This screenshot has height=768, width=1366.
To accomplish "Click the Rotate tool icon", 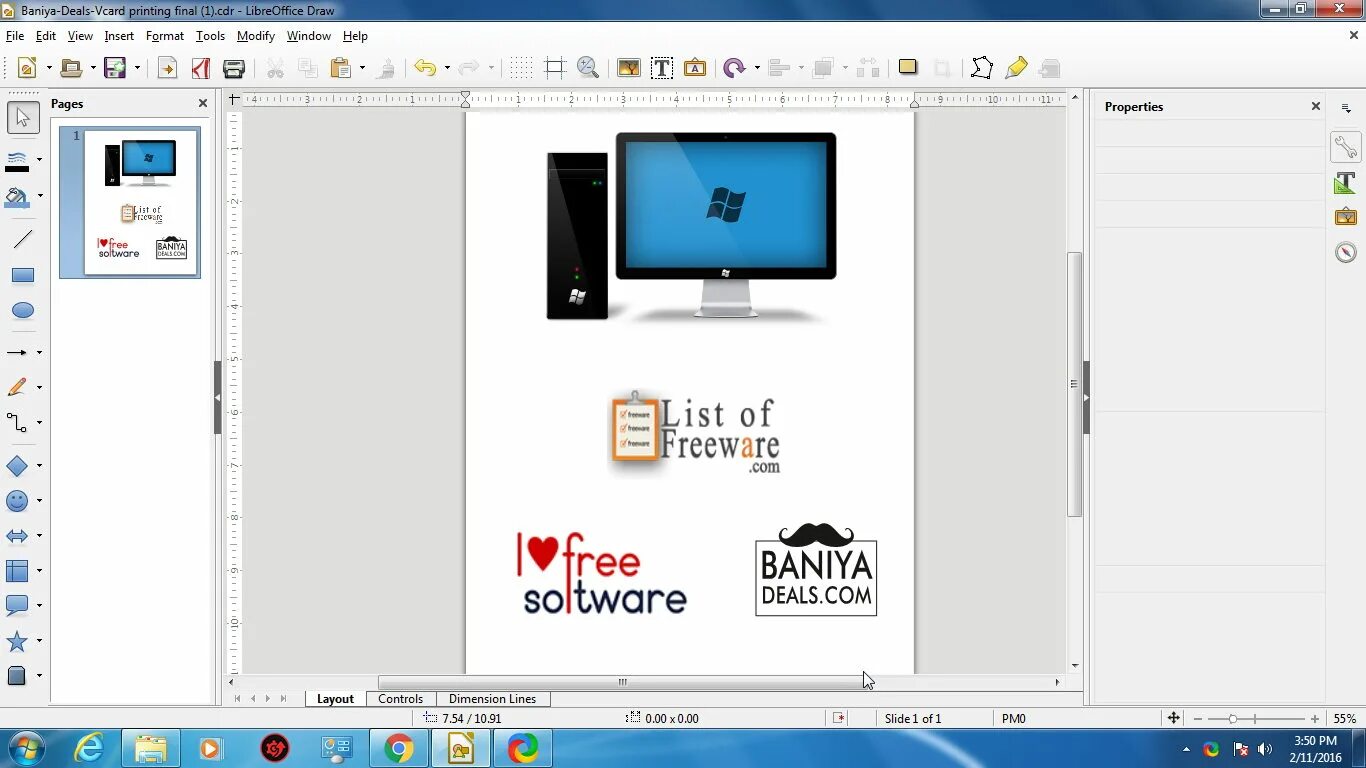I will (734, 68).
